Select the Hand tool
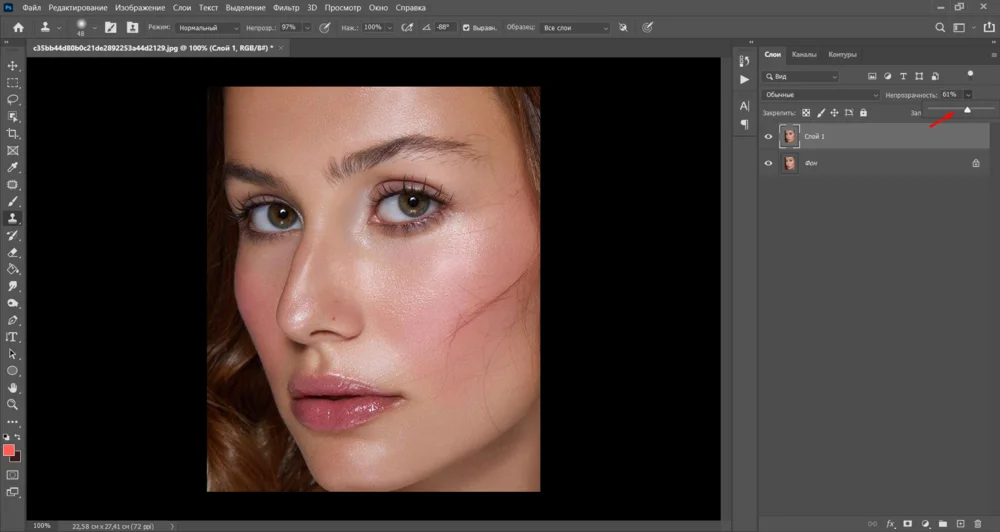 (x=13, y=387)
